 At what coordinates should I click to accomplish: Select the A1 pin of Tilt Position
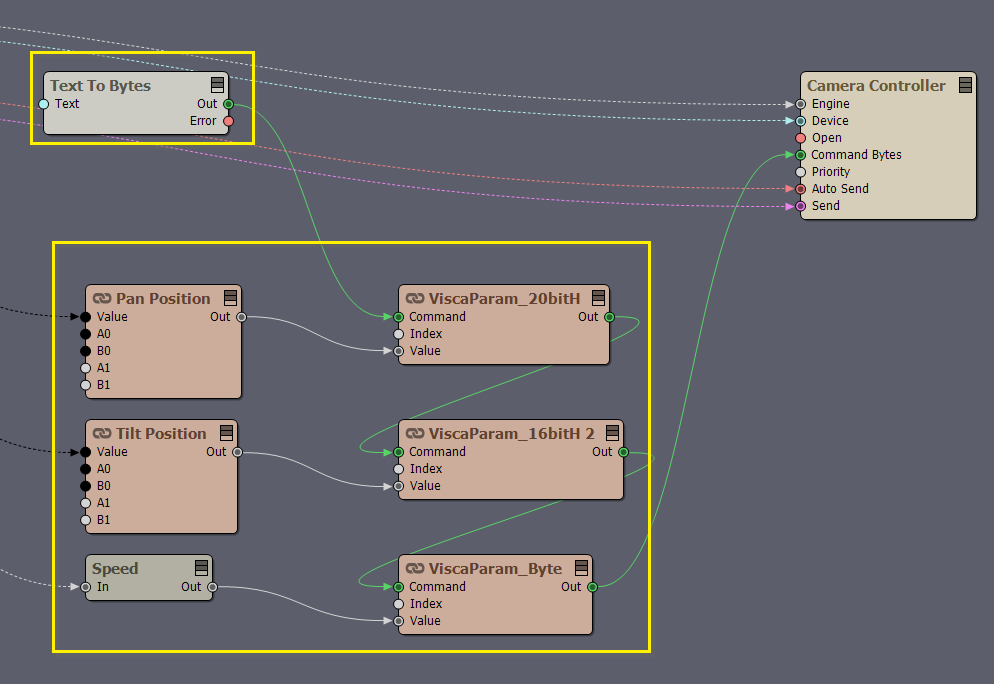[86, 503]
